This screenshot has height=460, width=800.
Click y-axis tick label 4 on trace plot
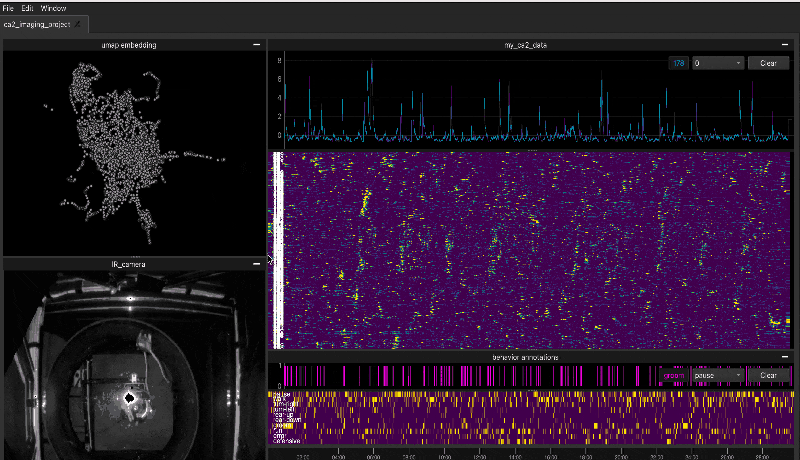click(x=279, y=97)
